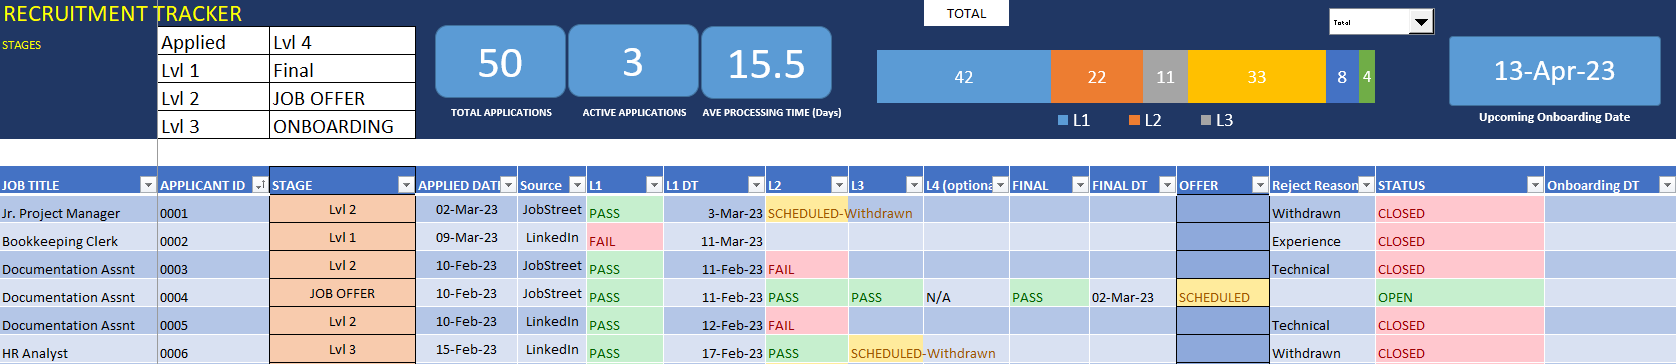Open the JOB TITLE column filter dropdown
Screen dimensions: 1676x364
(x=148, y=185)
